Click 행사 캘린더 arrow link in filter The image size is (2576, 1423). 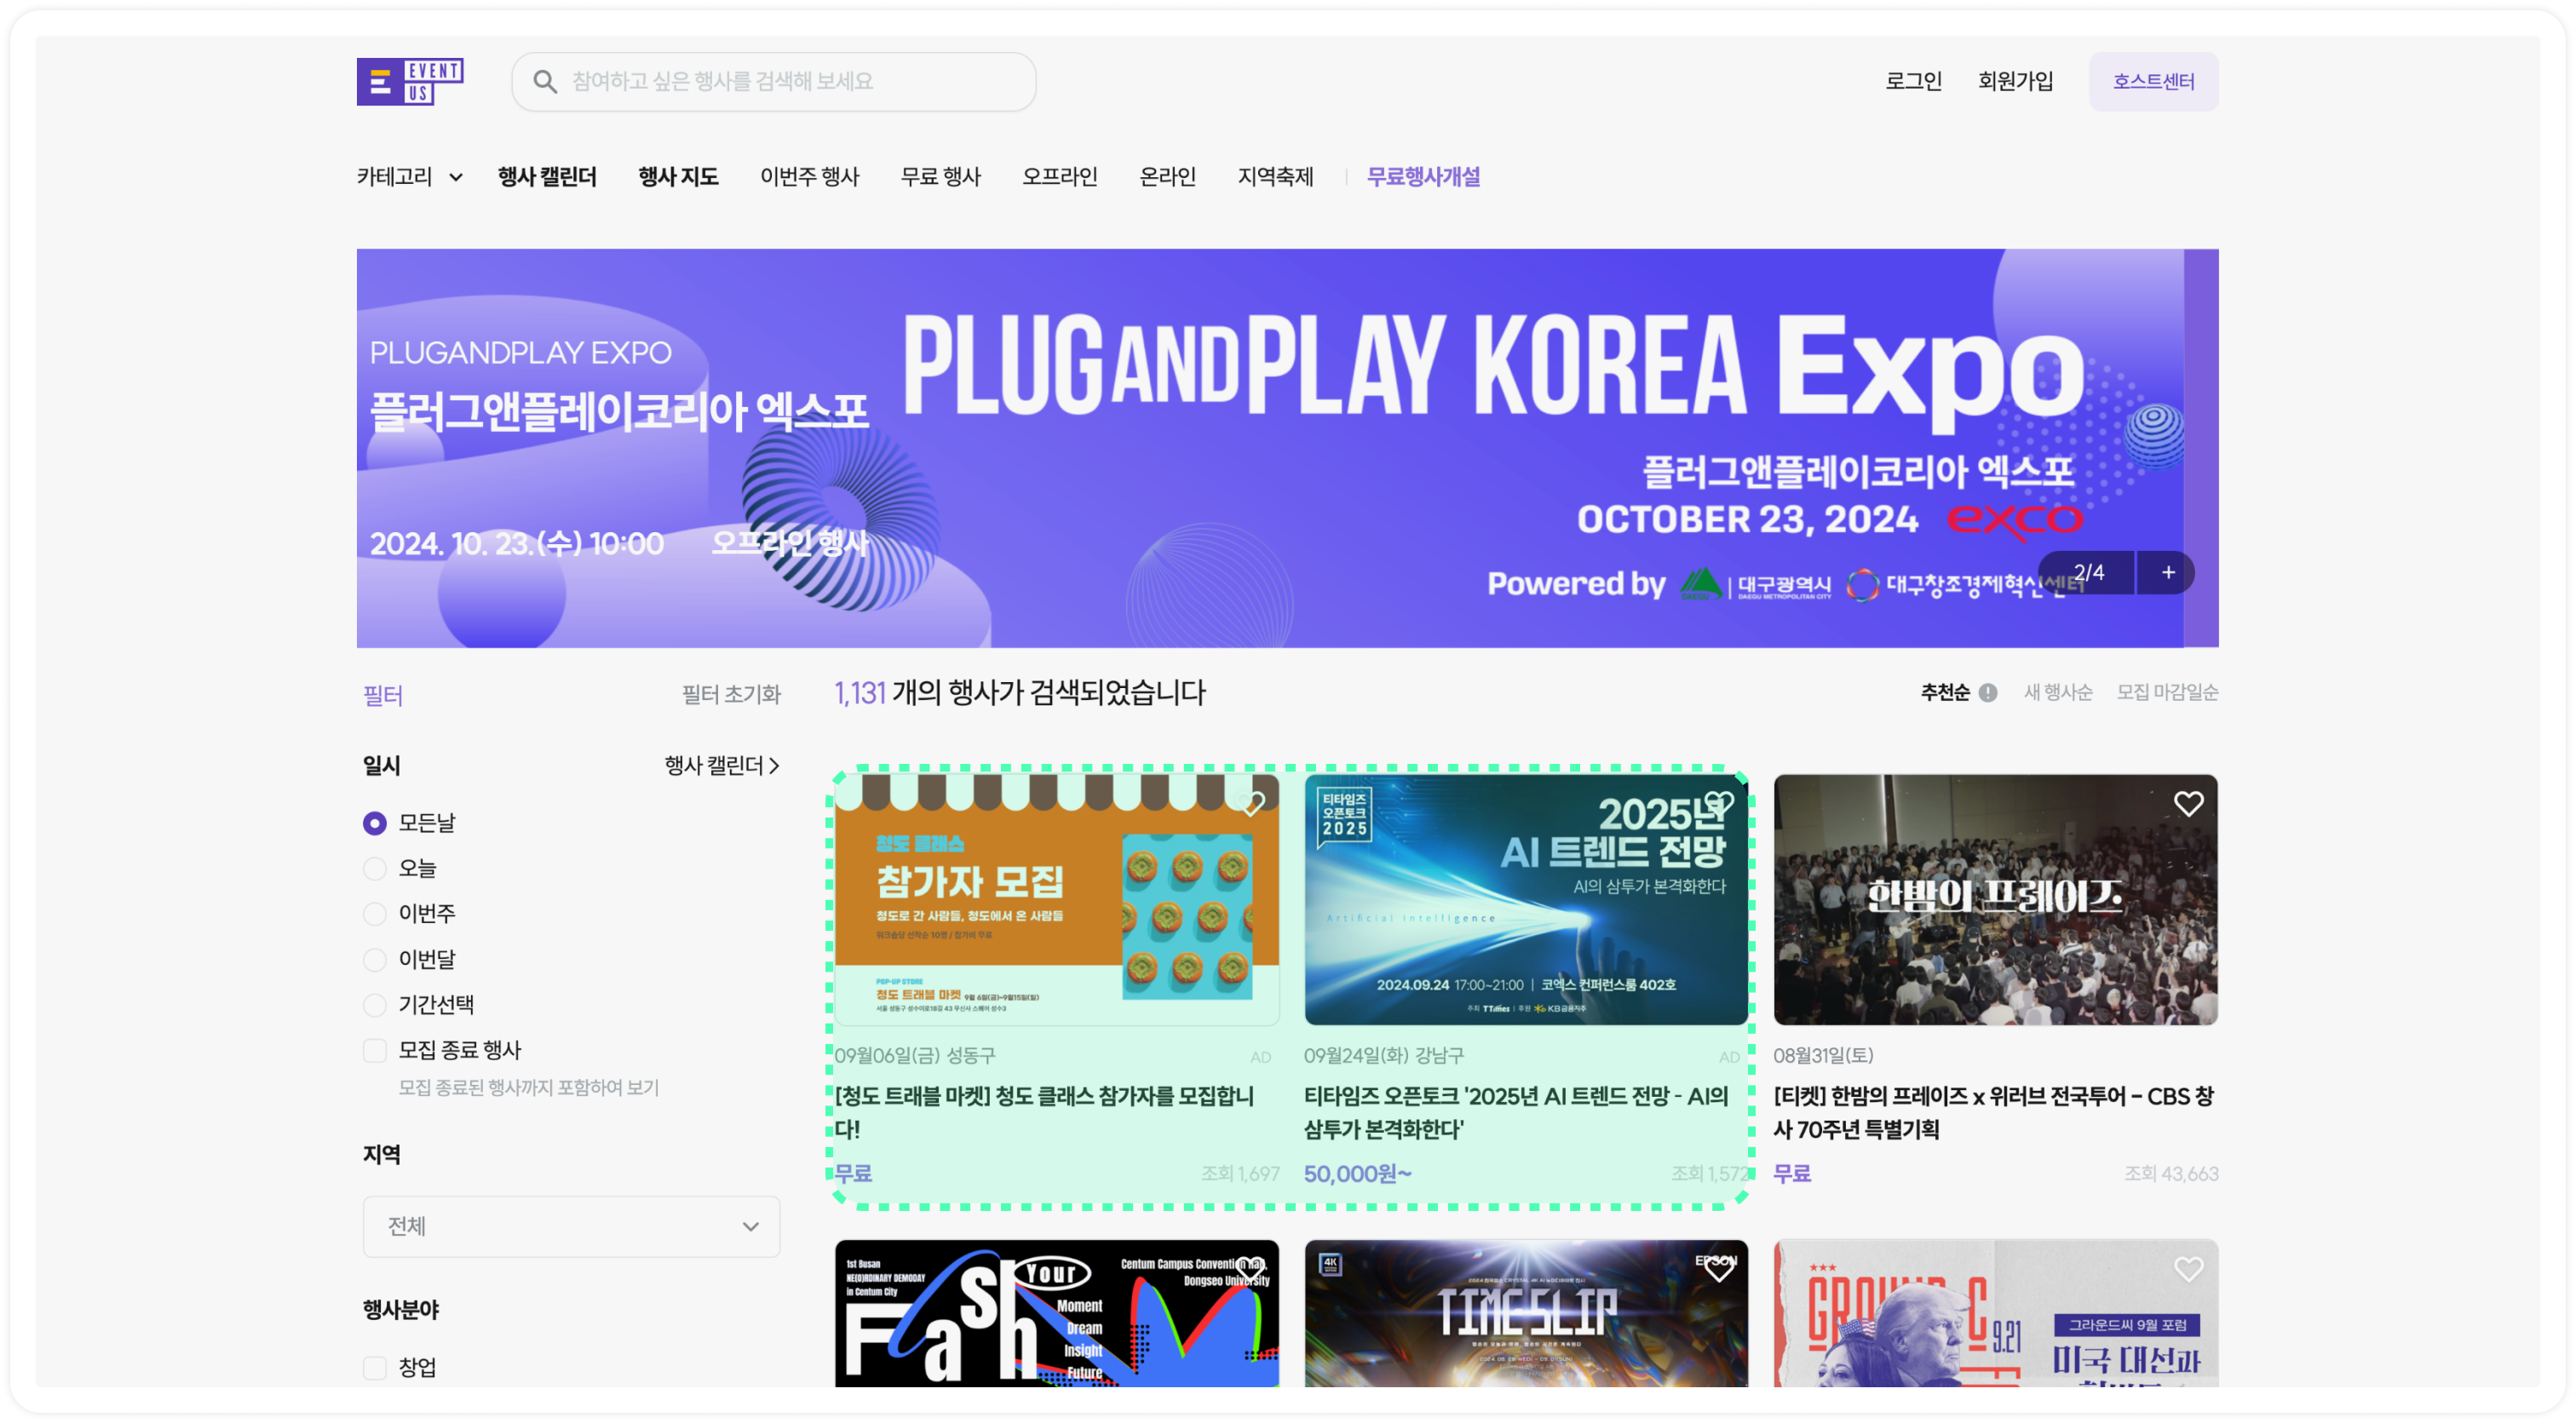(x=722, y=765)
